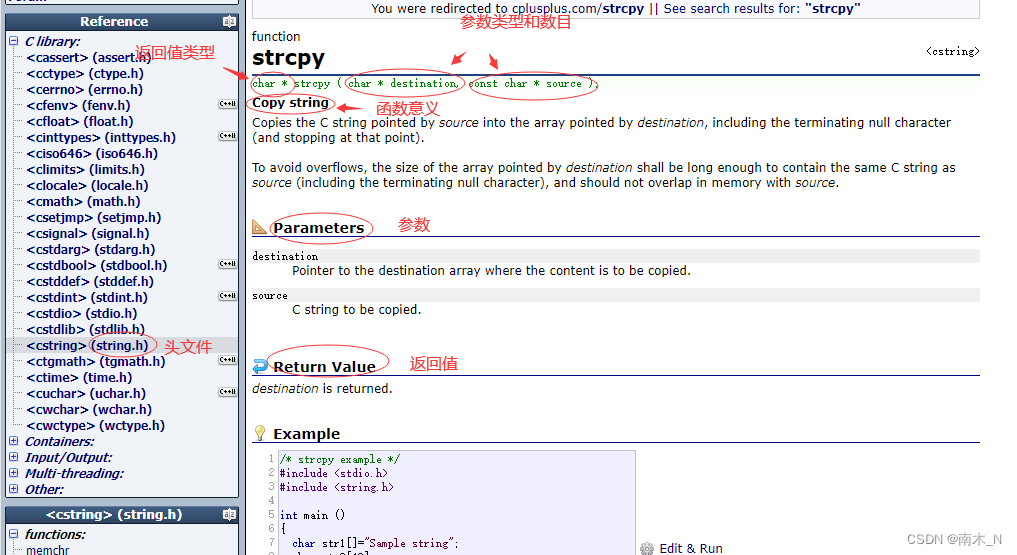1017x555 pixels.
Task: Open the <ctgmath> (tgmath.h) reference
Action: [x=96, y=362]
